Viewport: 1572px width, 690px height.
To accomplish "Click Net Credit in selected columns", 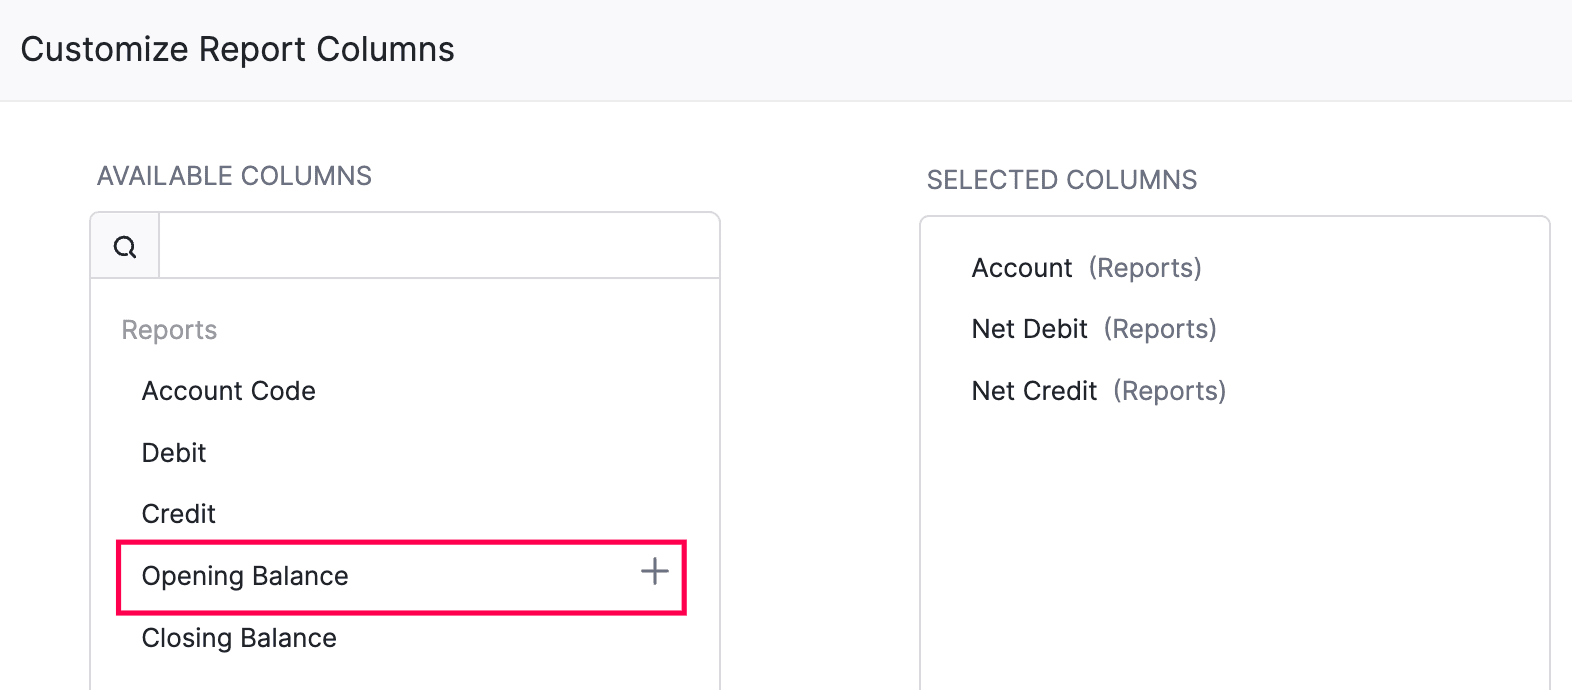I will tap(1034, 390).
